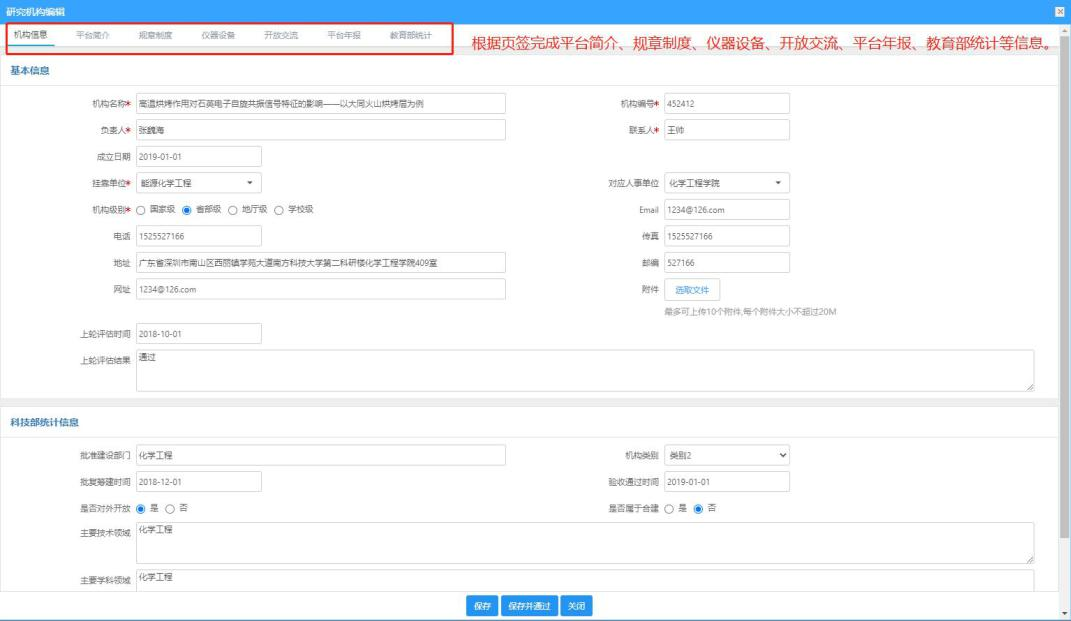Click the 上轮评估结果 textarea resize handle
Viewport: 1071px width, 621px height.
pos(1030,387)
